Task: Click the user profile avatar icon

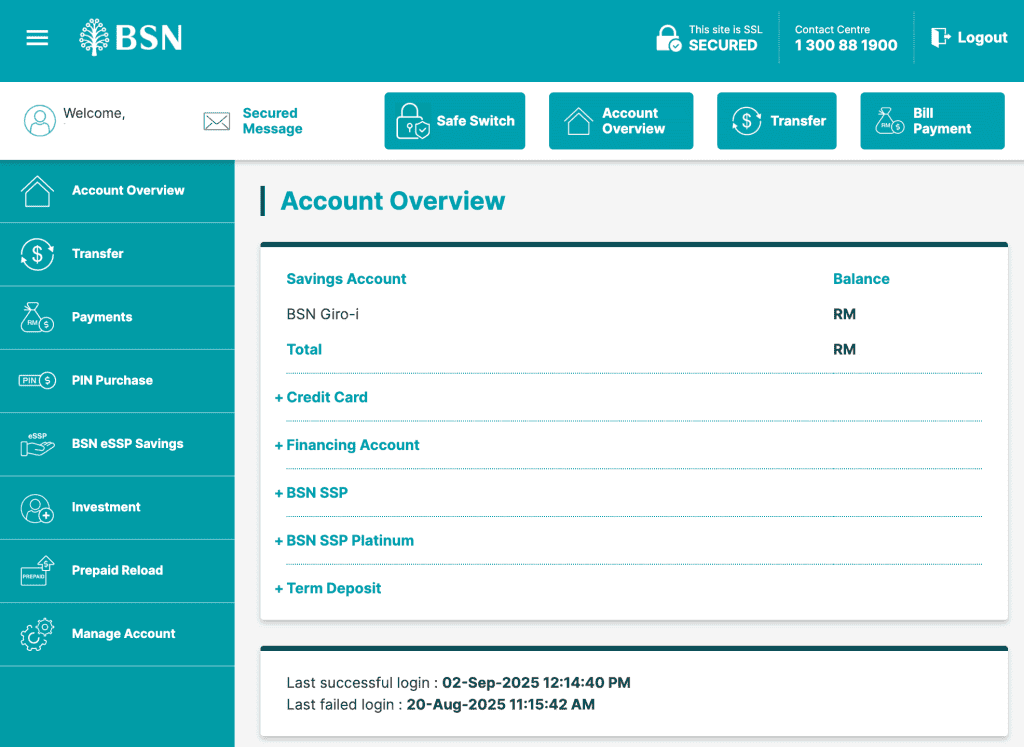Action: [x=40, y=121]
